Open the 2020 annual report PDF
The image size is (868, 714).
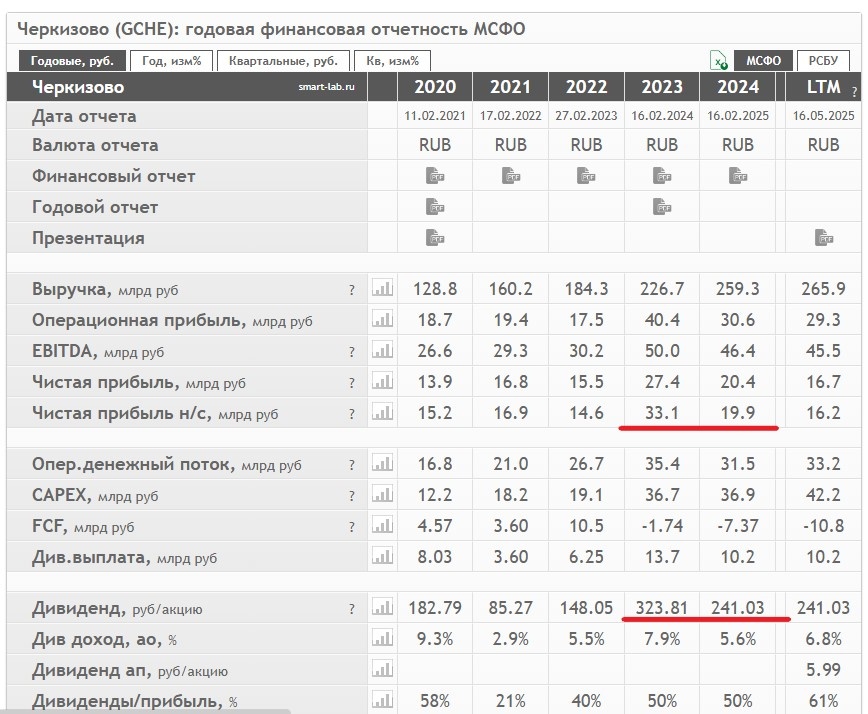435,206
